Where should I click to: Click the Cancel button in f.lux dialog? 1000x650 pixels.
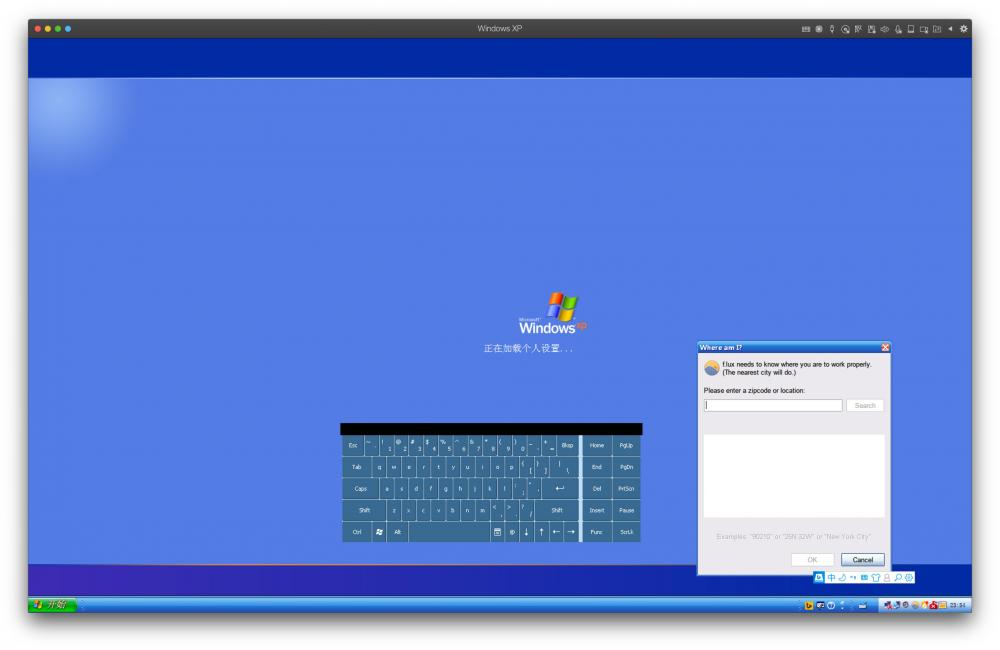862,560
